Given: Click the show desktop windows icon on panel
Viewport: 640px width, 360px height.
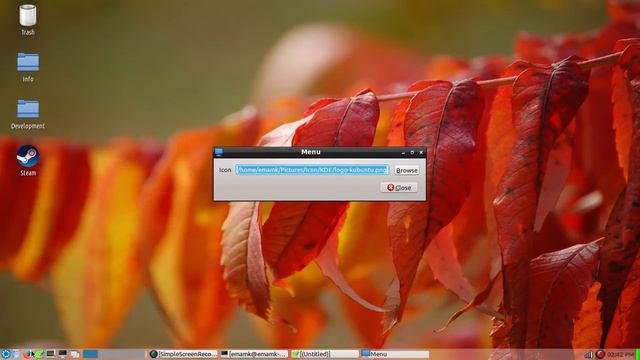Looking at the screenshot, I should 75,354.
